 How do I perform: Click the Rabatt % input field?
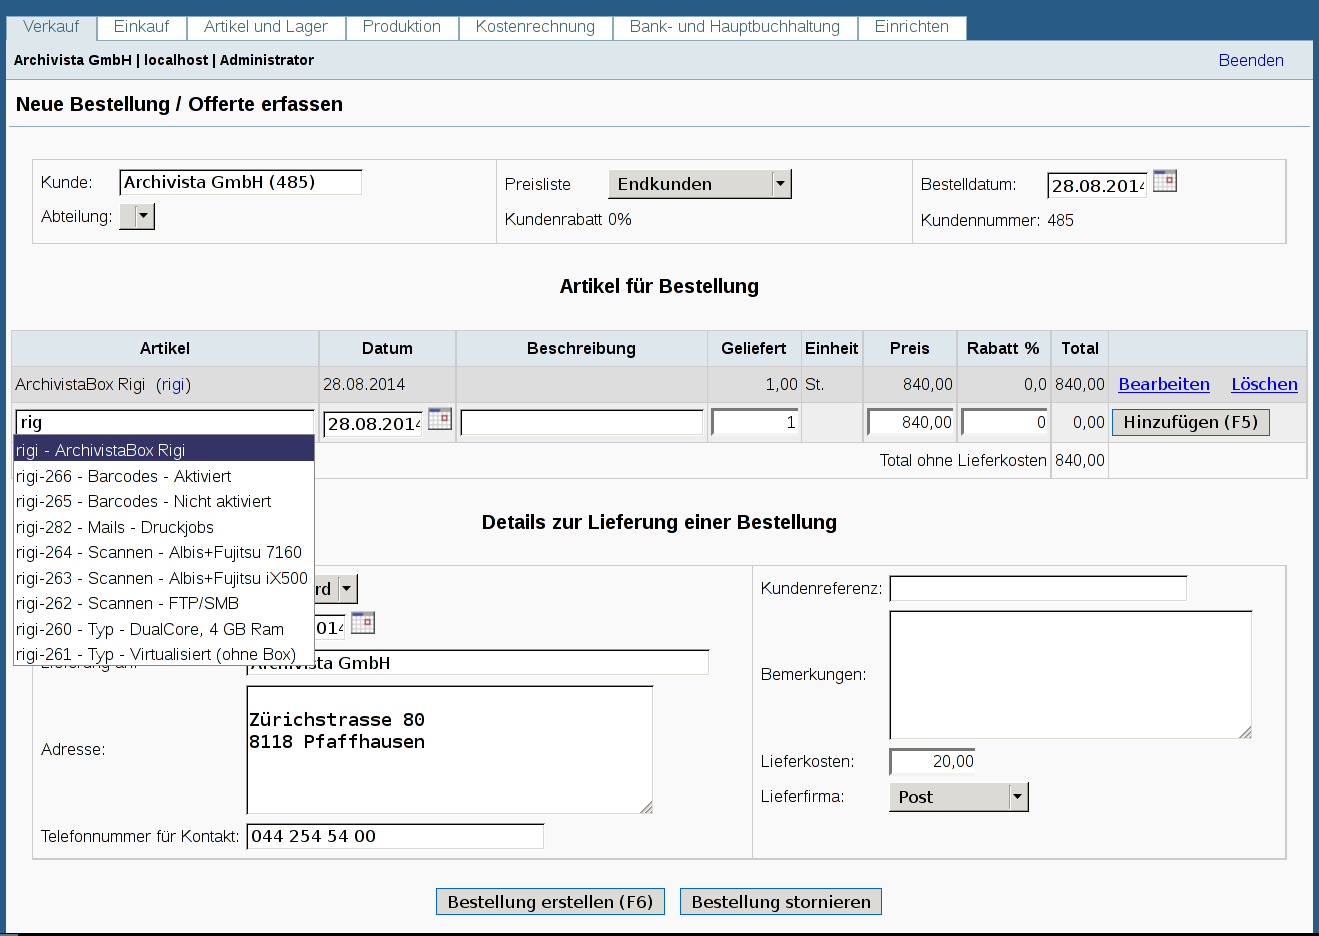(1004, 422)
